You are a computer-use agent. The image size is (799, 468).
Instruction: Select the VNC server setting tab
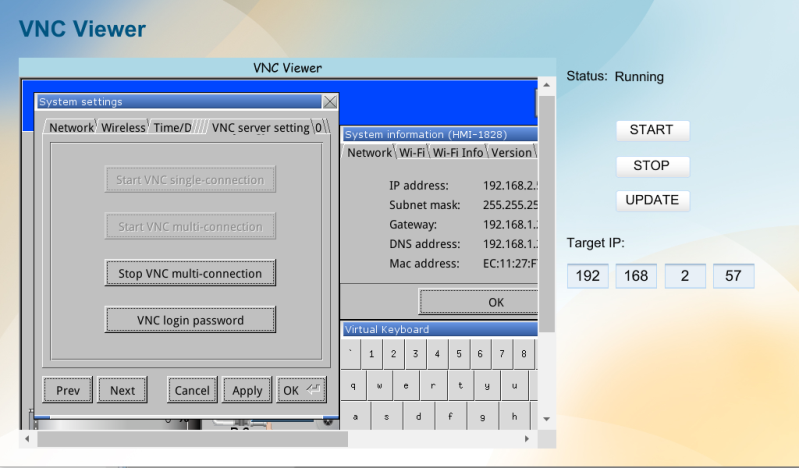[260, 127]
